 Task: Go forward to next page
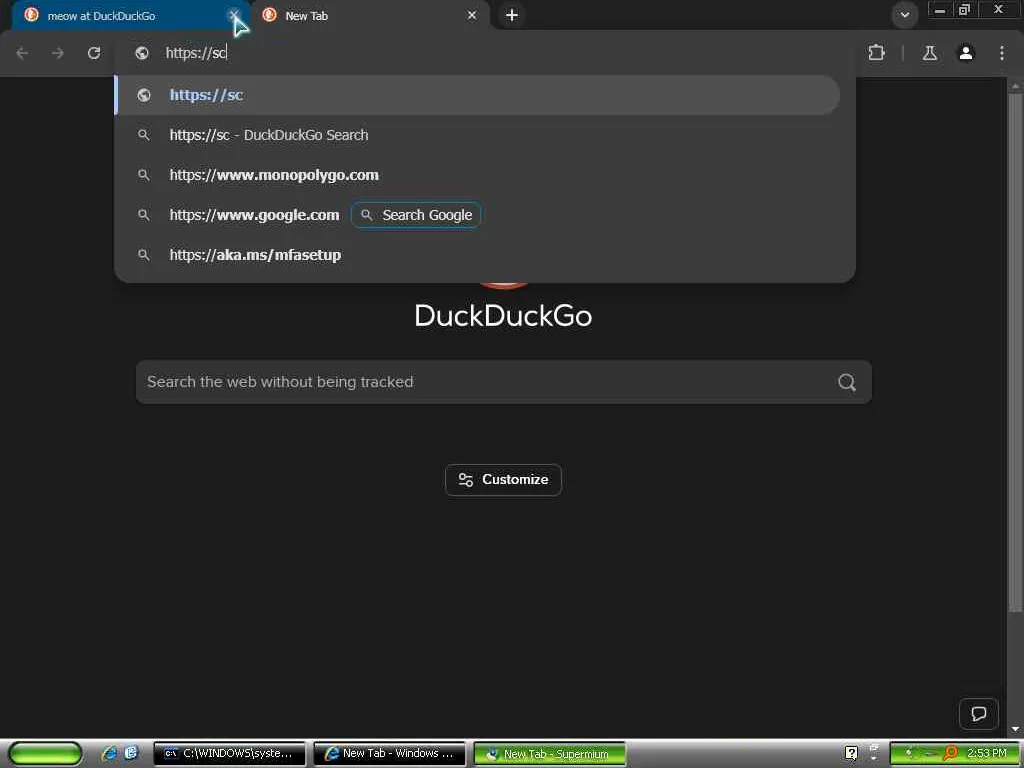click(x=58, y=53)
